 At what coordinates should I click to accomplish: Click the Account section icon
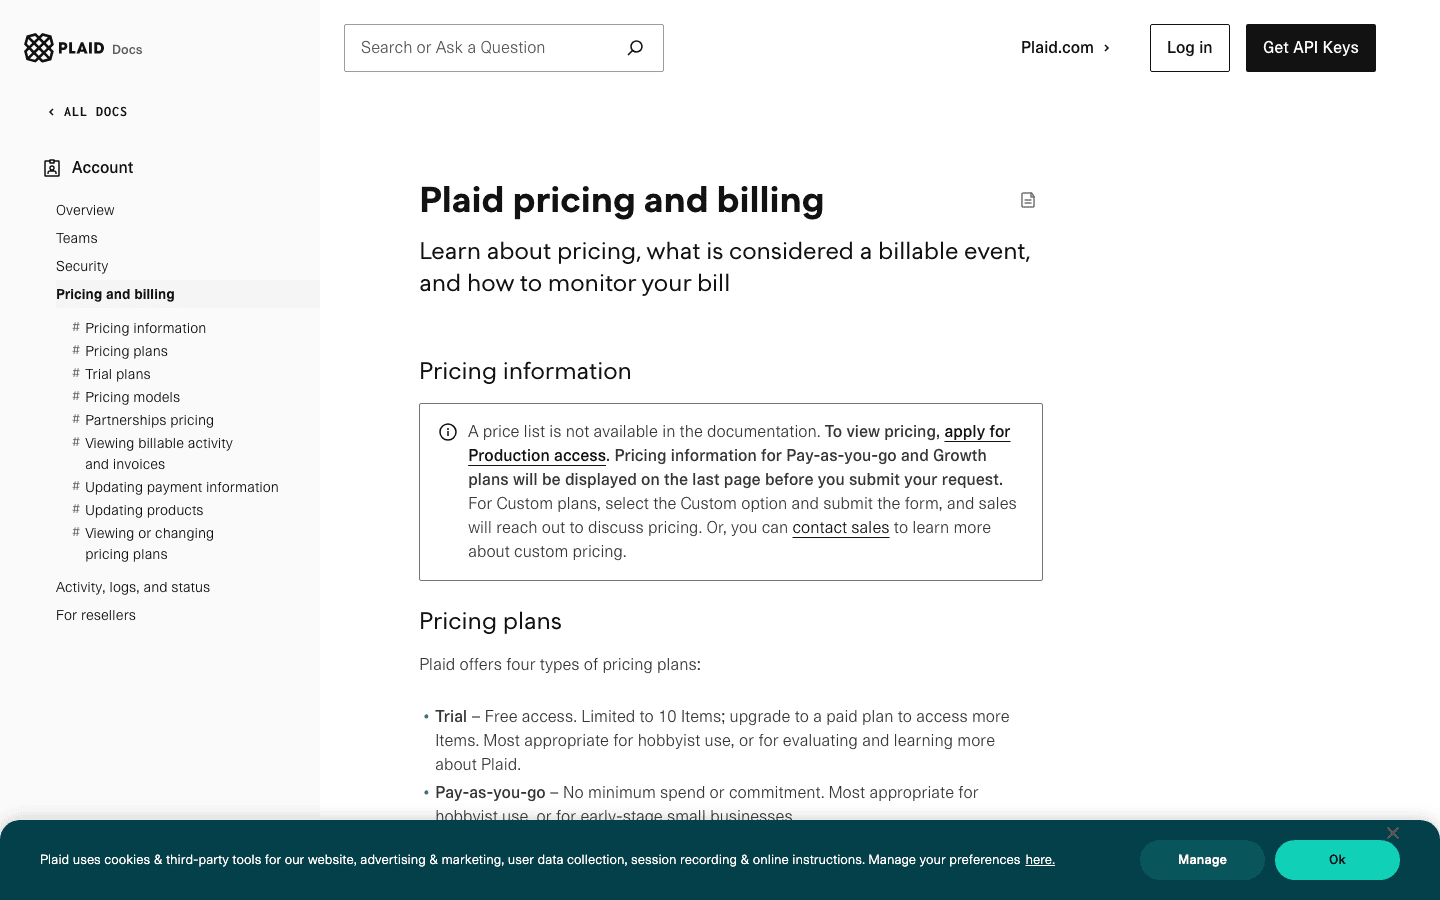pos(52,168)
